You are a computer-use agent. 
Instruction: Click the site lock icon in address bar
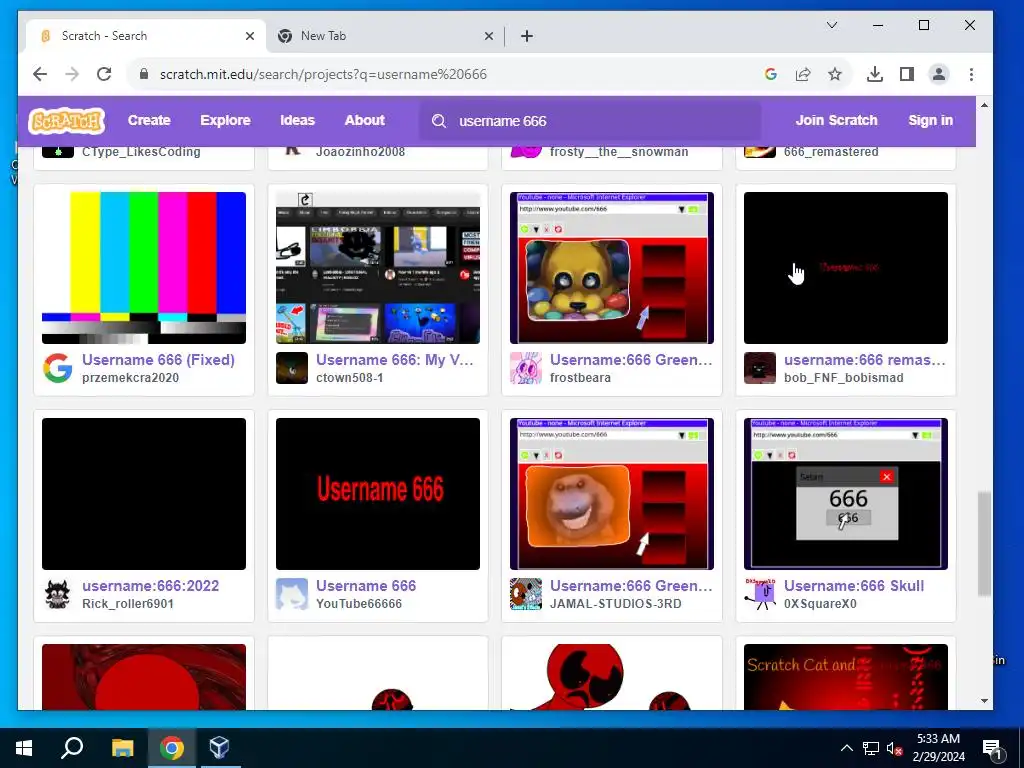click(144, 74)
